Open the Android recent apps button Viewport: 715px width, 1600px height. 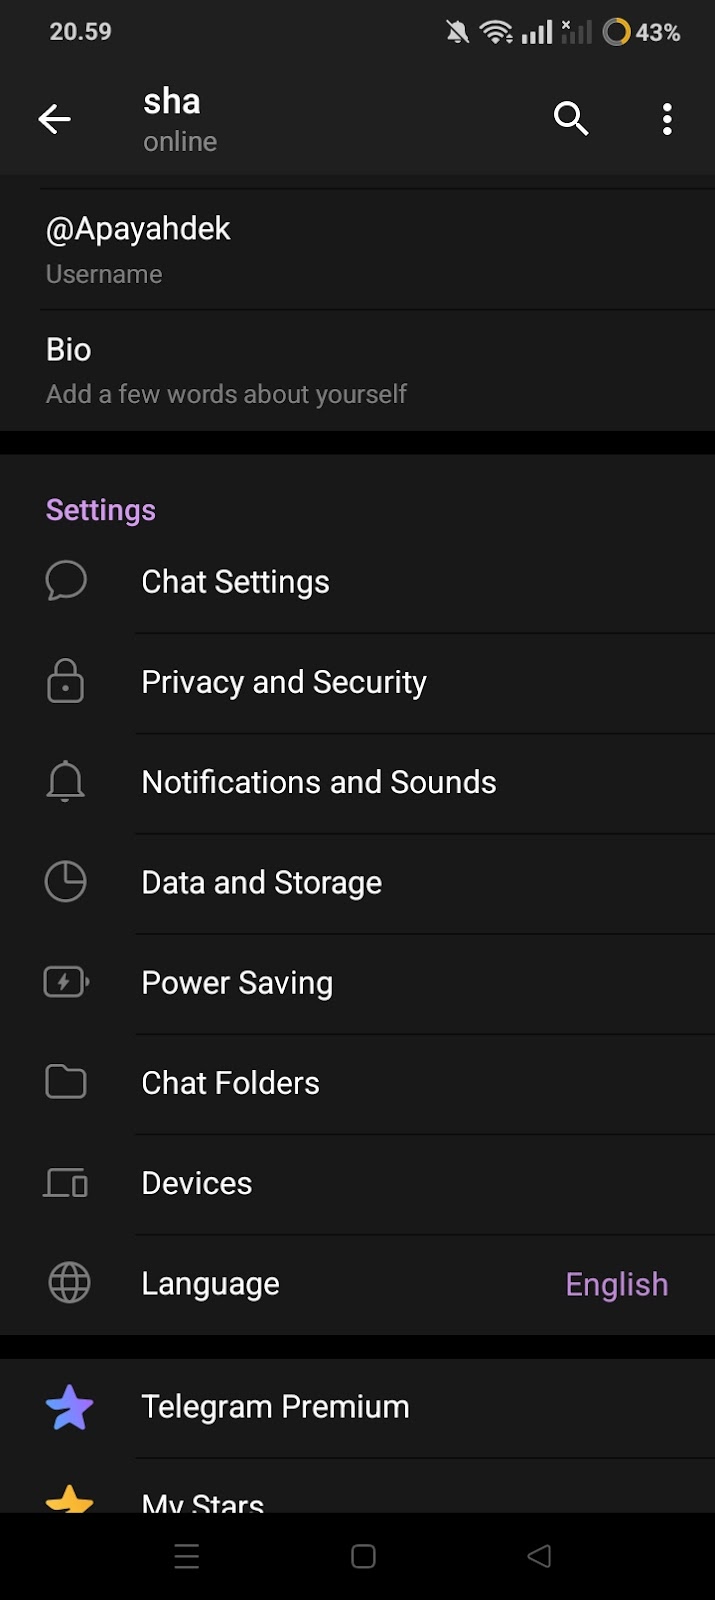187,1556
